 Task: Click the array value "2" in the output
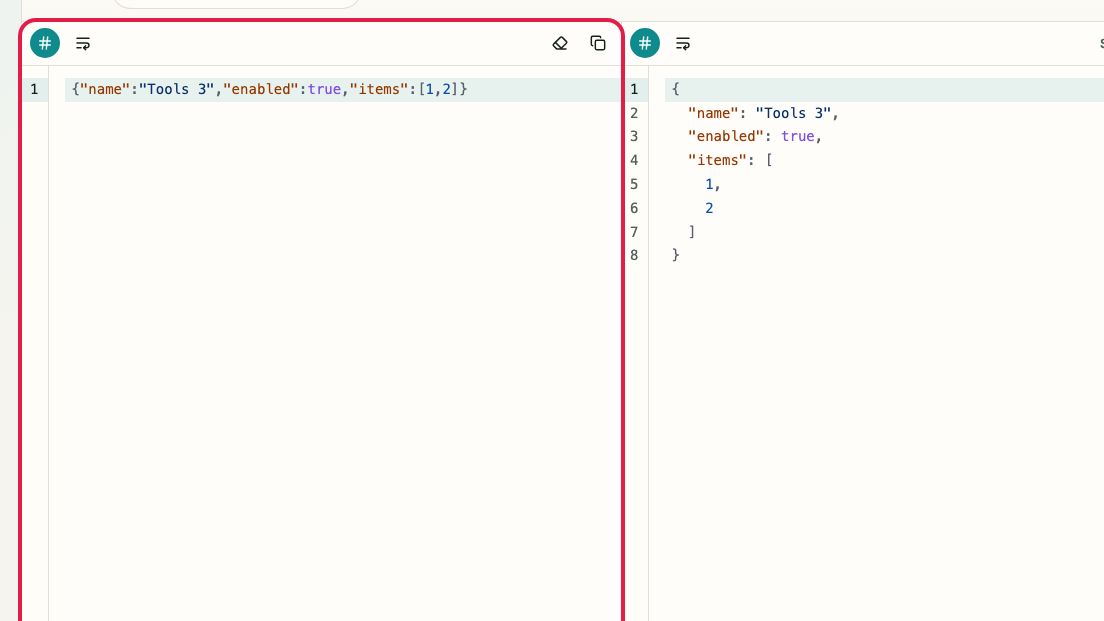[709, 208]
